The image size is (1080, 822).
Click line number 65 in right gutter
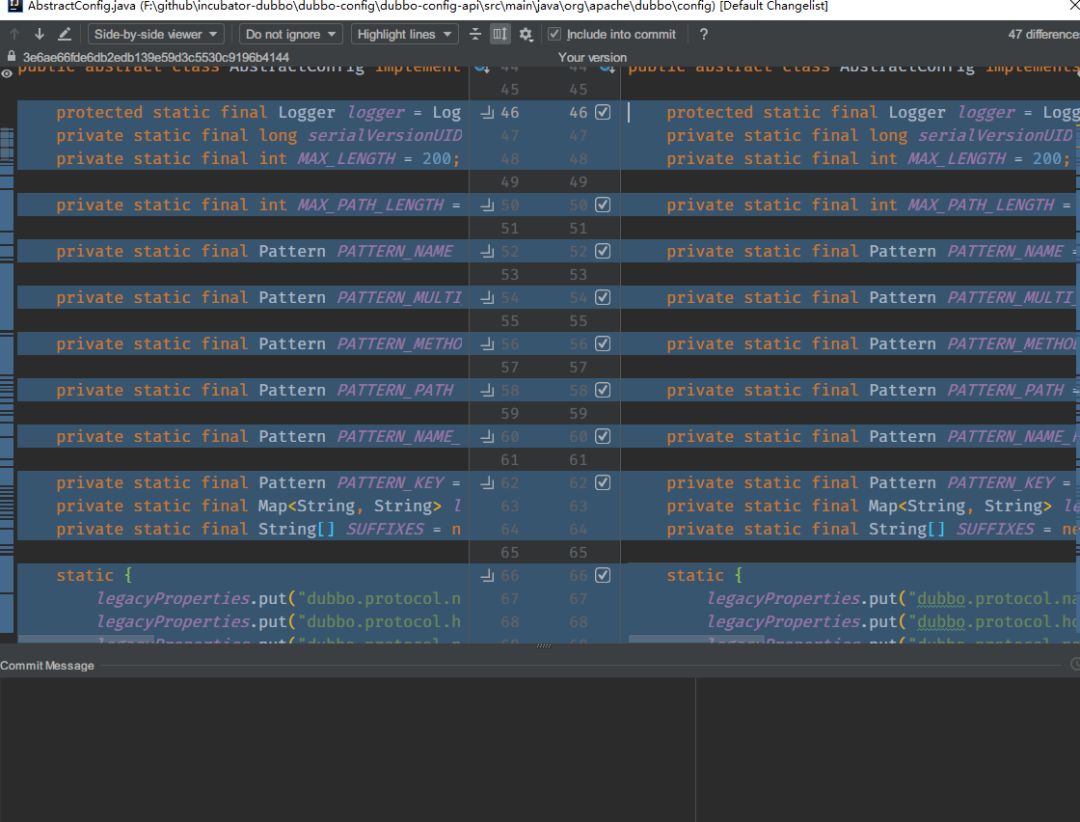578,553
